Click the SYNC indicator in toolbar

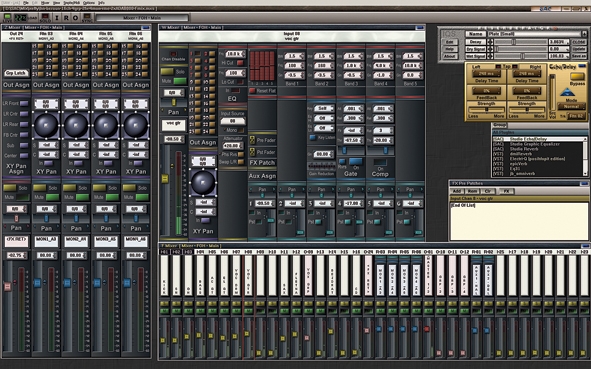click(x=87, y=17)
